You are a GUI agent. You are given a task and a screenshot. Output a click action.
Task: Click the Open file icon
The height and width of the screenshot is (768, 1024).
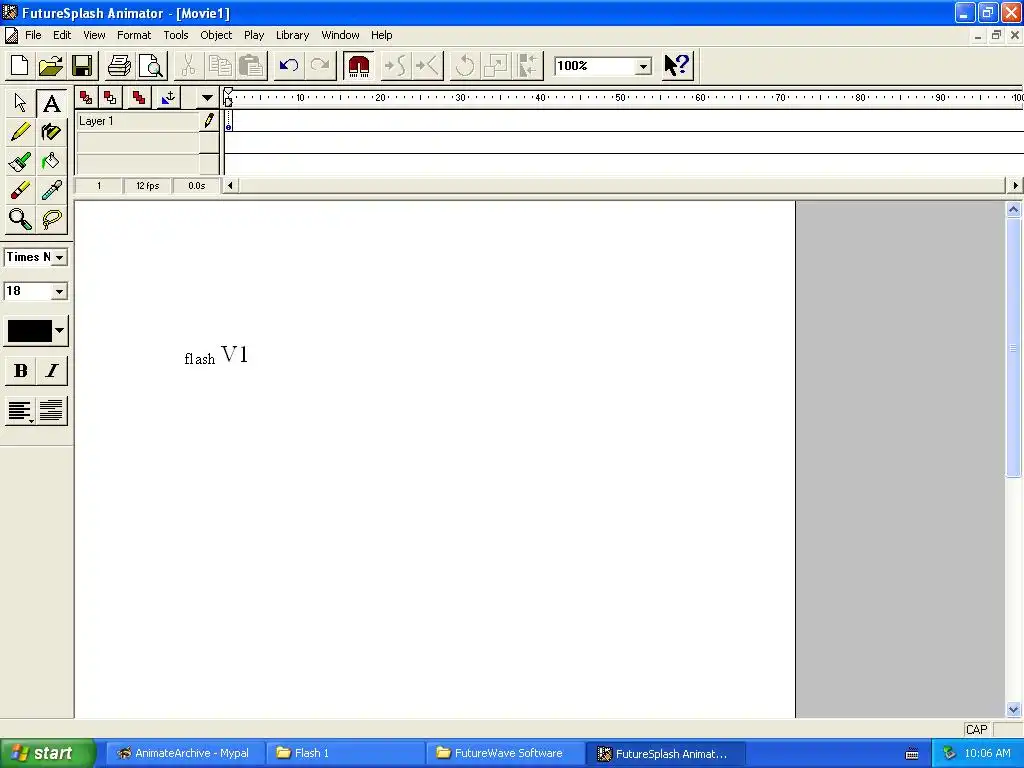pos(51,65)
